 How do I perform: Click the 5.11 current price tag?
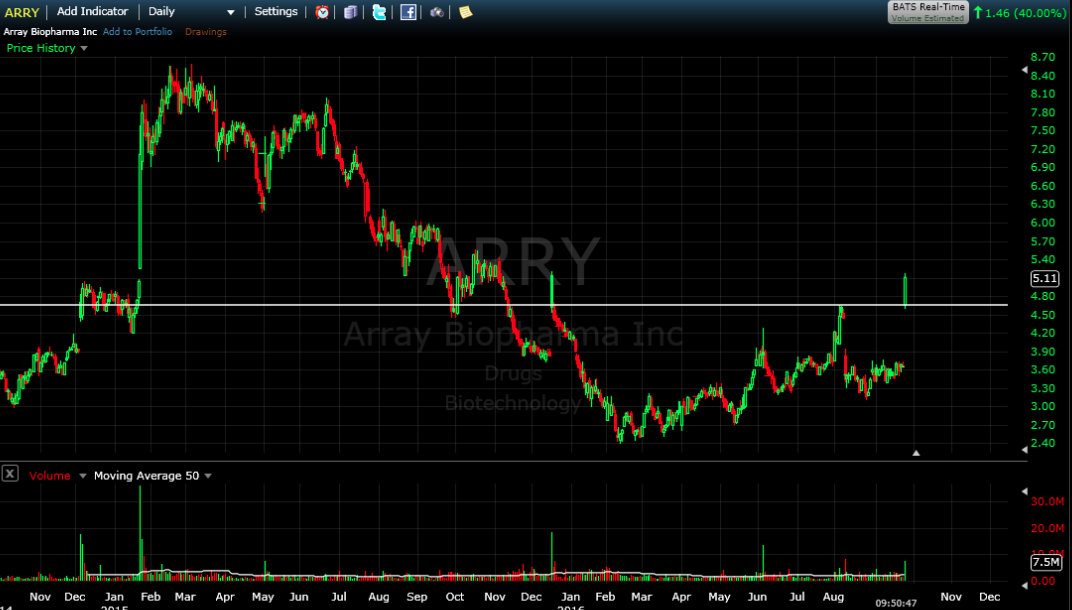pos(1045,278)
